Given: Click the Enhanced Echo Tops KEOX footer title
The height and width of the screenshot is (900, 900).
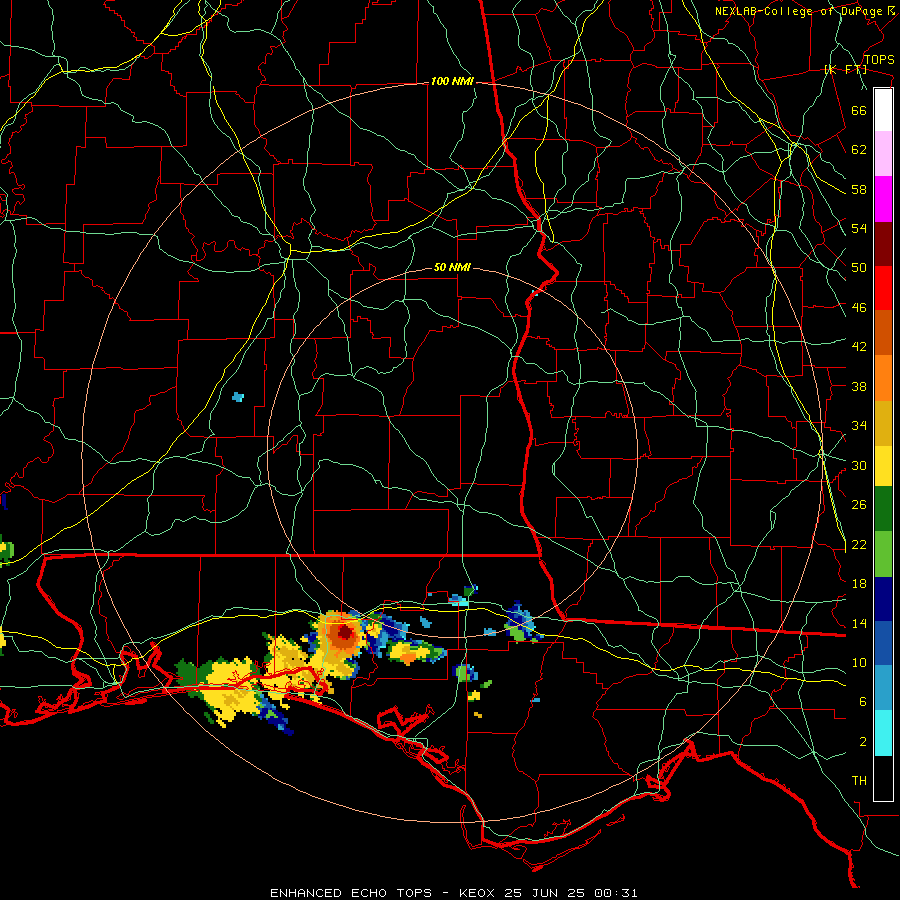Looking at the screenshot, I should pyautogui.click(x=453, y=893).
